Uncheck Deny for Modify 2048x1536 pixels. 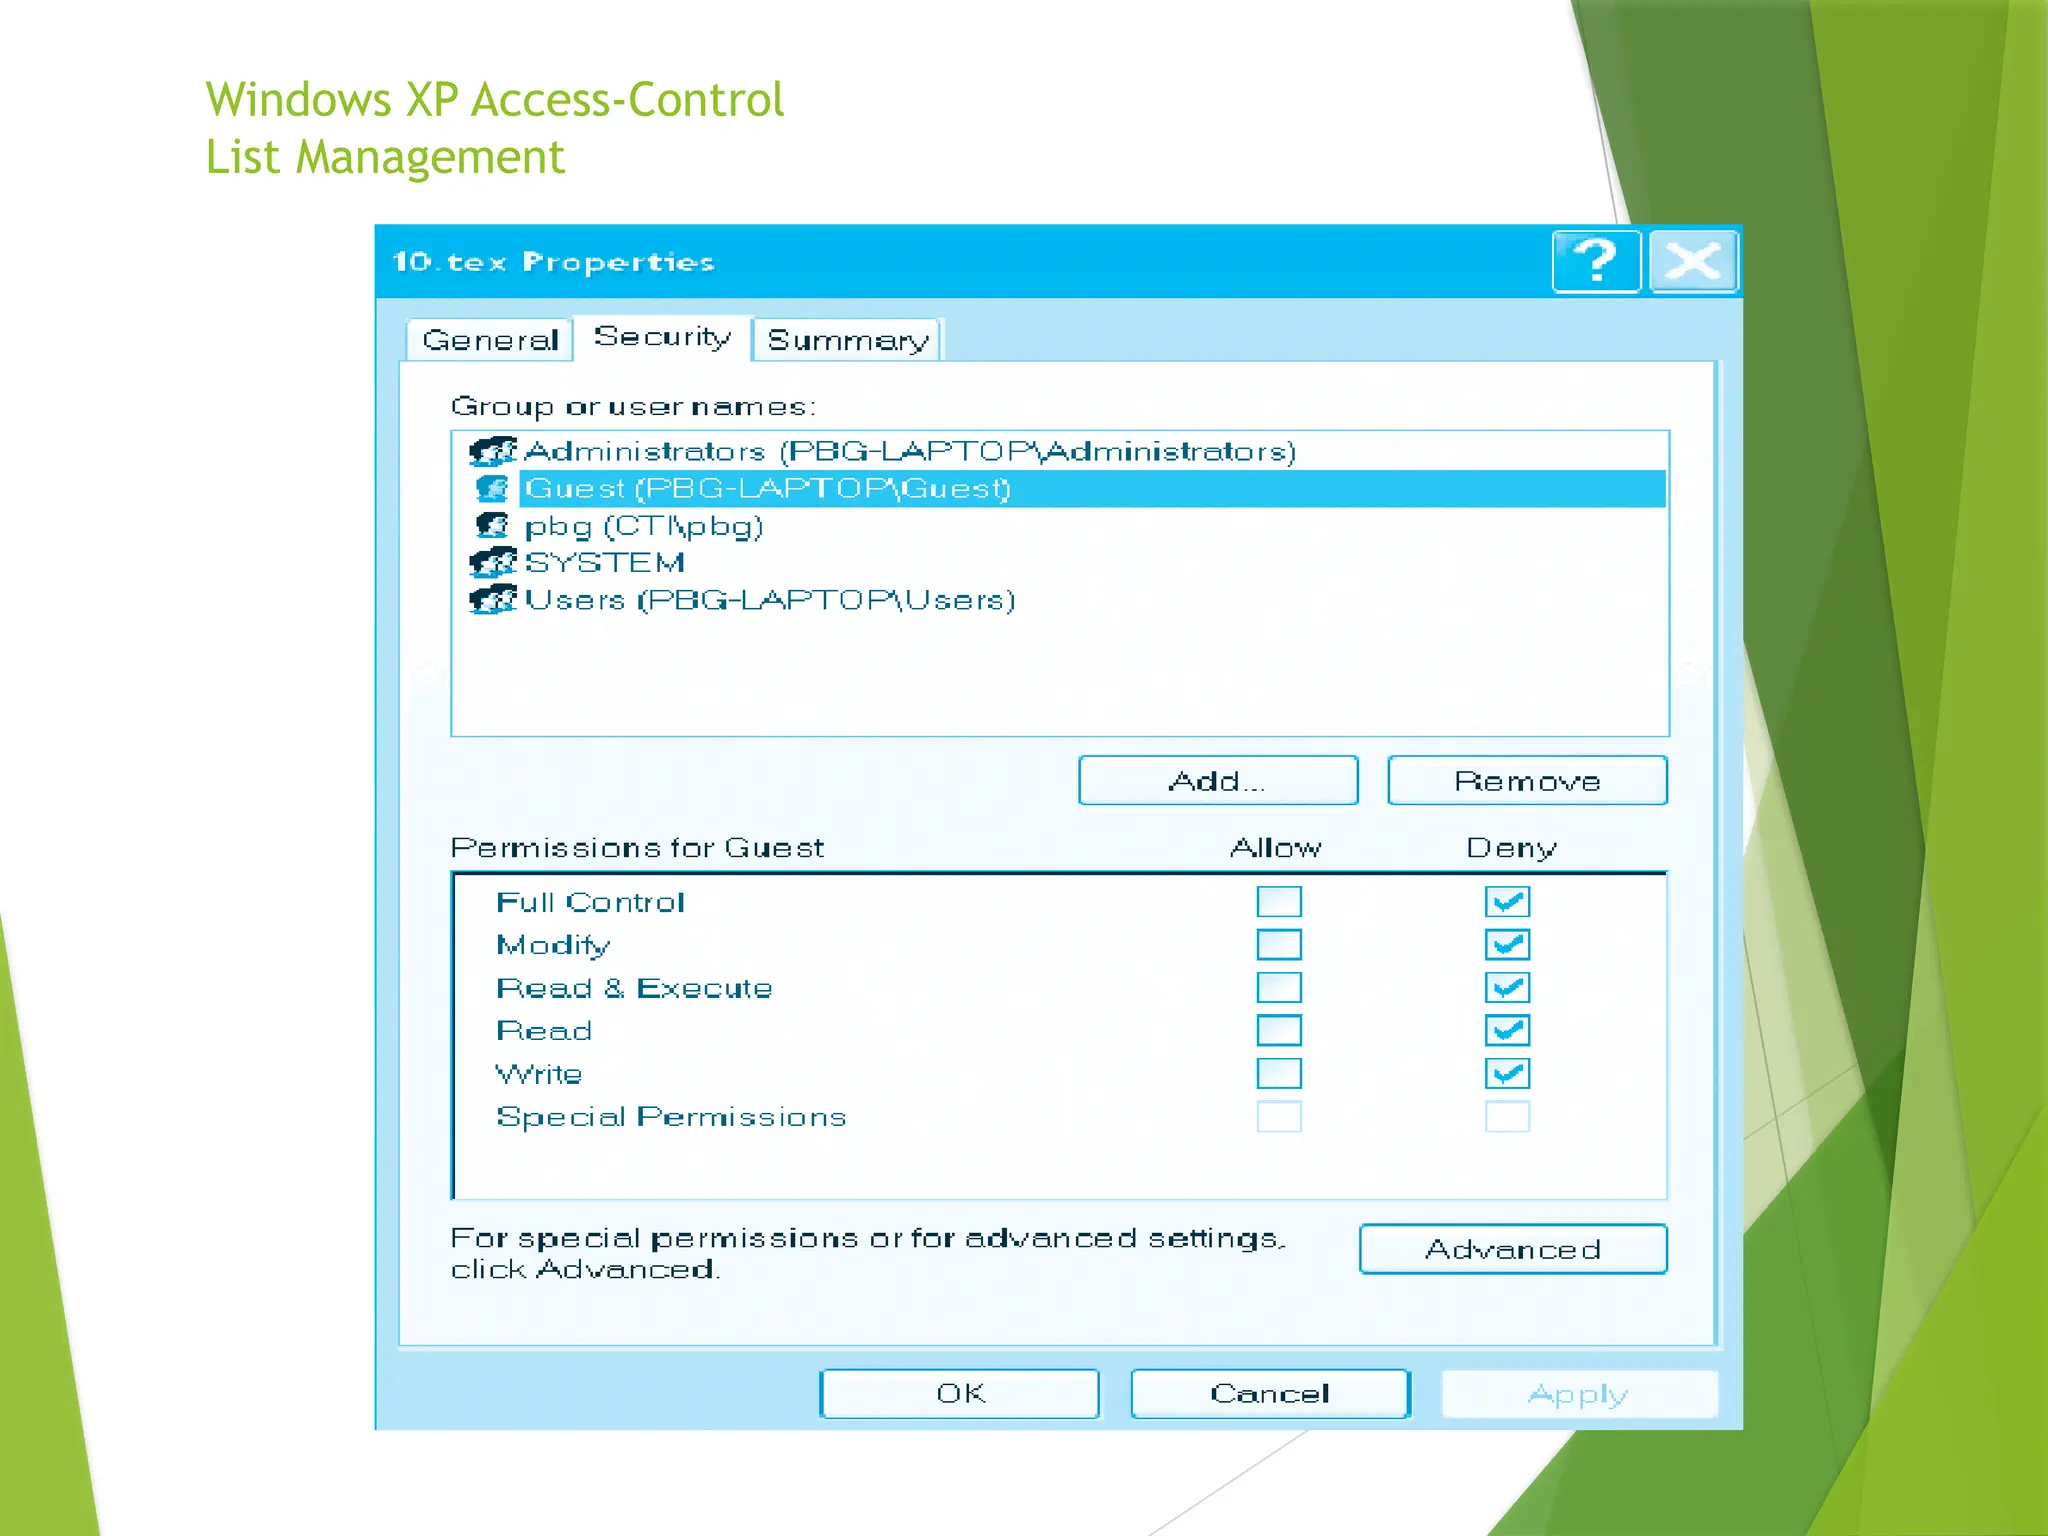(x=1507, y=945)
